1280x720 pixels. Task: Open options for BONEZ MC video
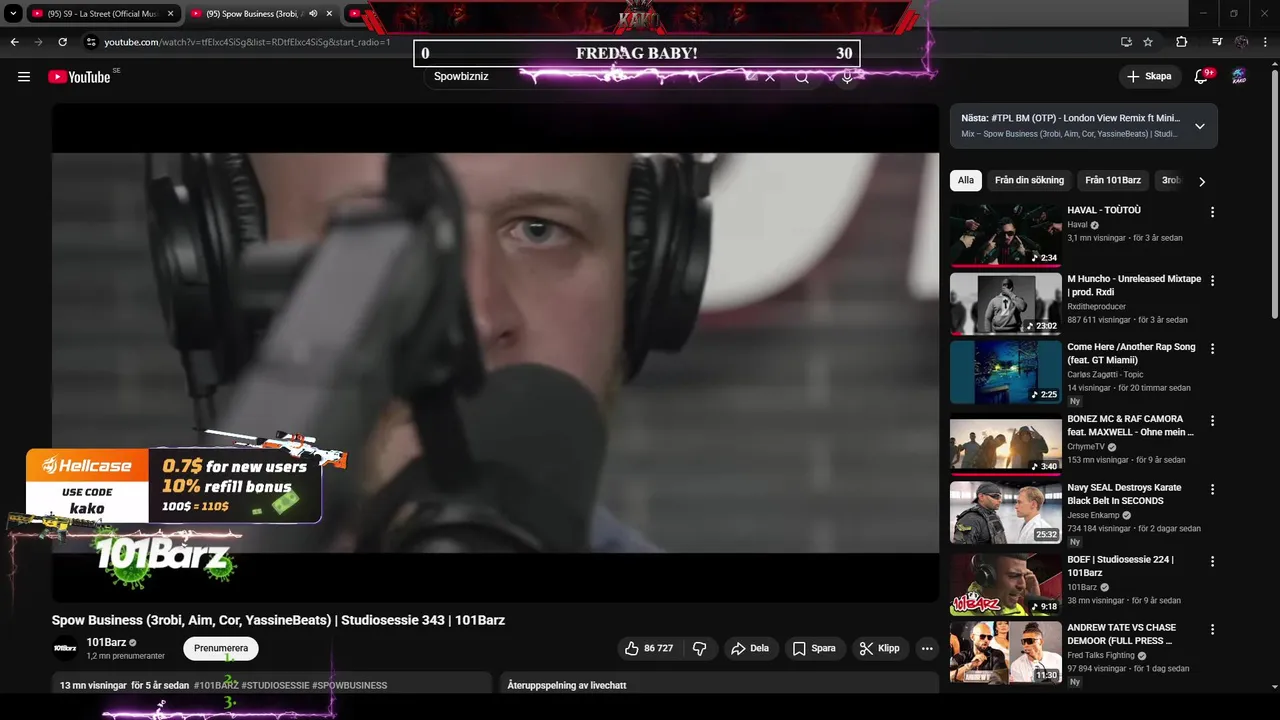1212,421
